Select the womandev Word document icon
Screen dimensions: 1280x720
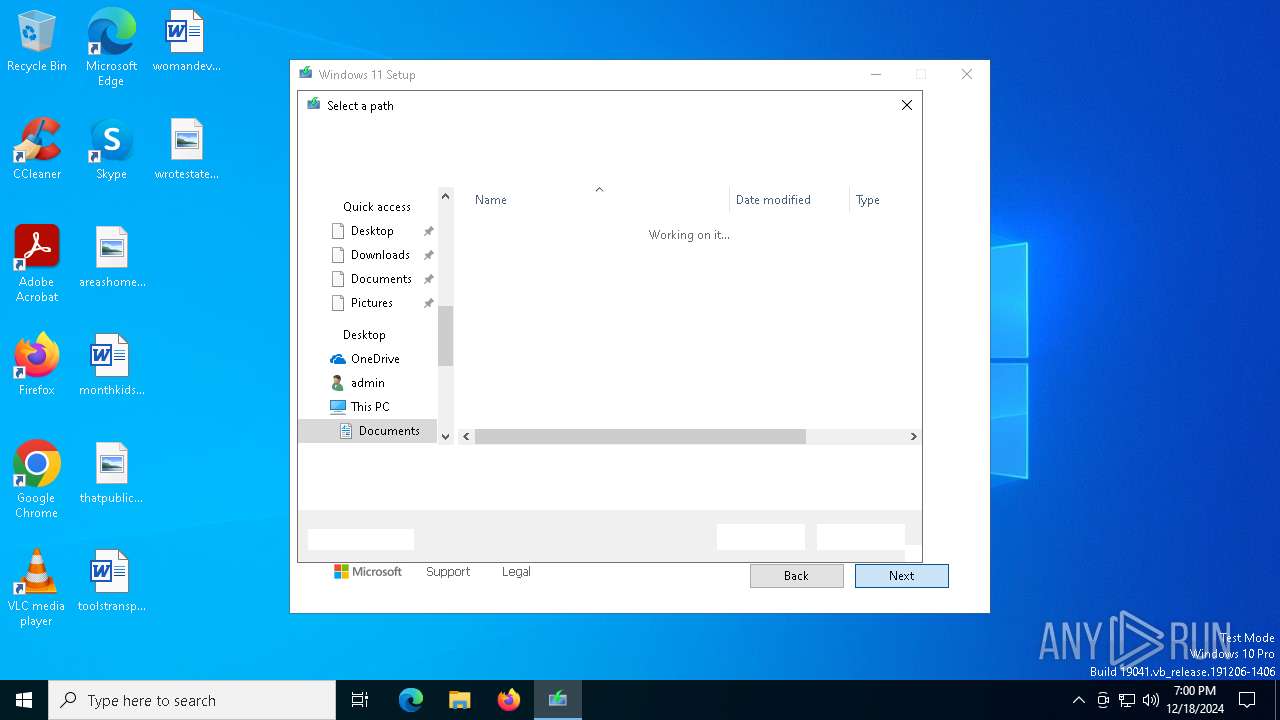coord(186,42)
